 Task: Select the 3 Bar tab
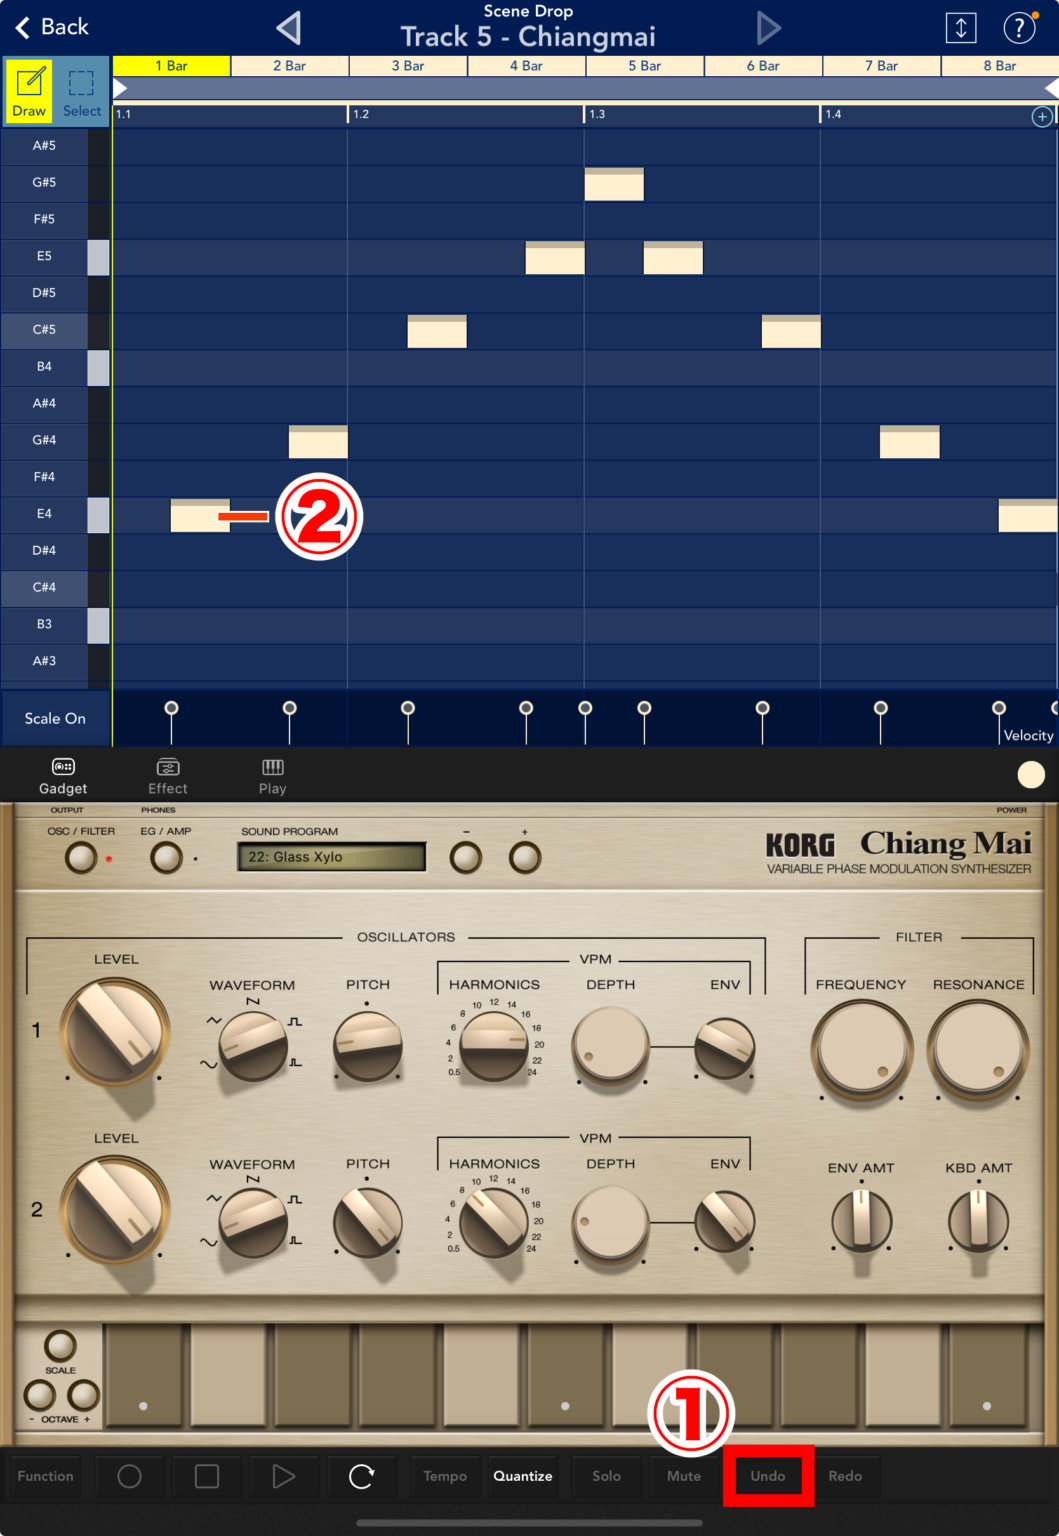tap(408, 66)
